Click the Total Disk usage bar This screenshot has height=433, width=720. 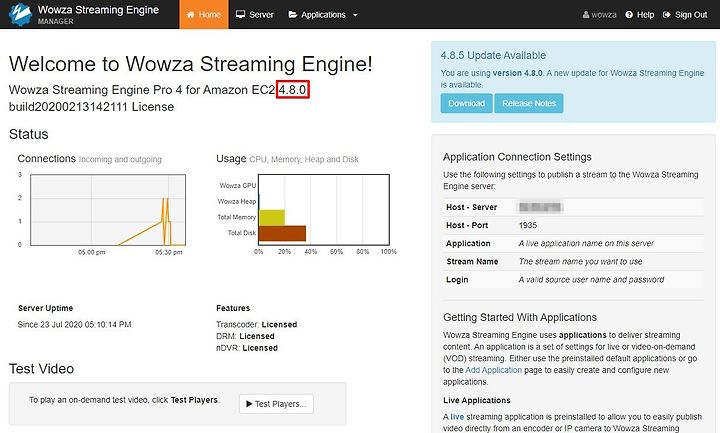click(x=282, y=233)
